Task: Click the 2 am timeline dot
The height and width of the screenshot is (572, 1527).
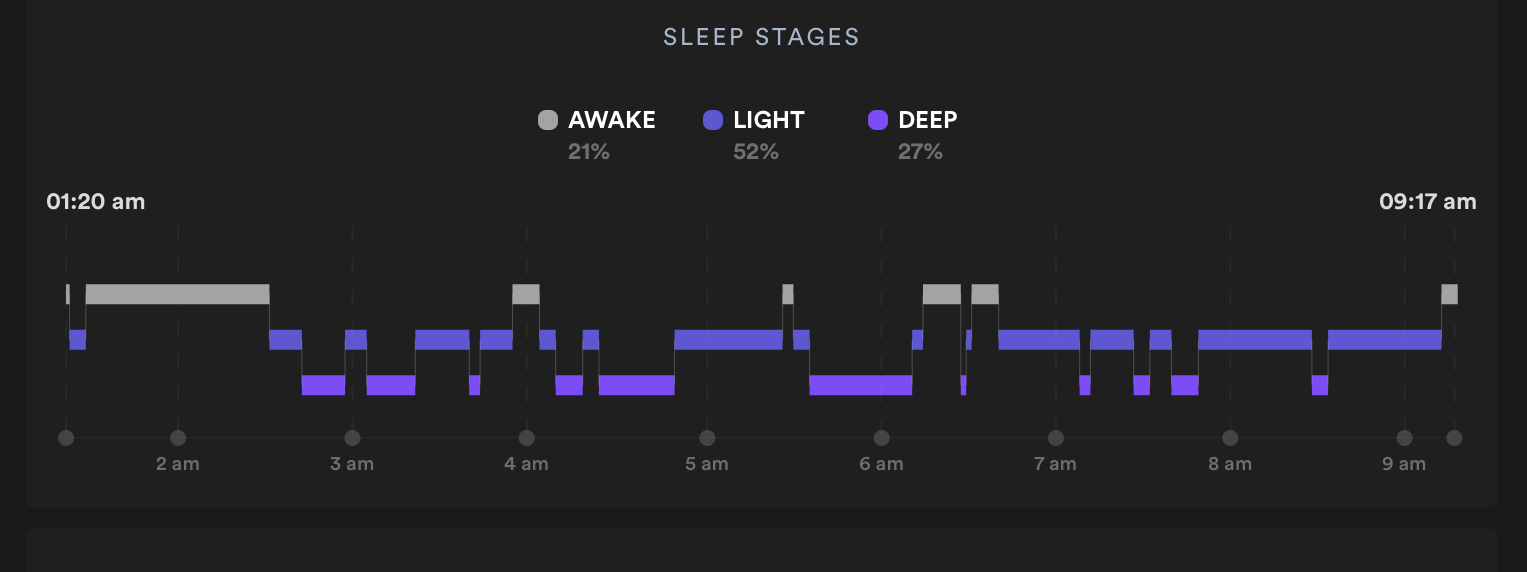Action: tap(178, 438)
